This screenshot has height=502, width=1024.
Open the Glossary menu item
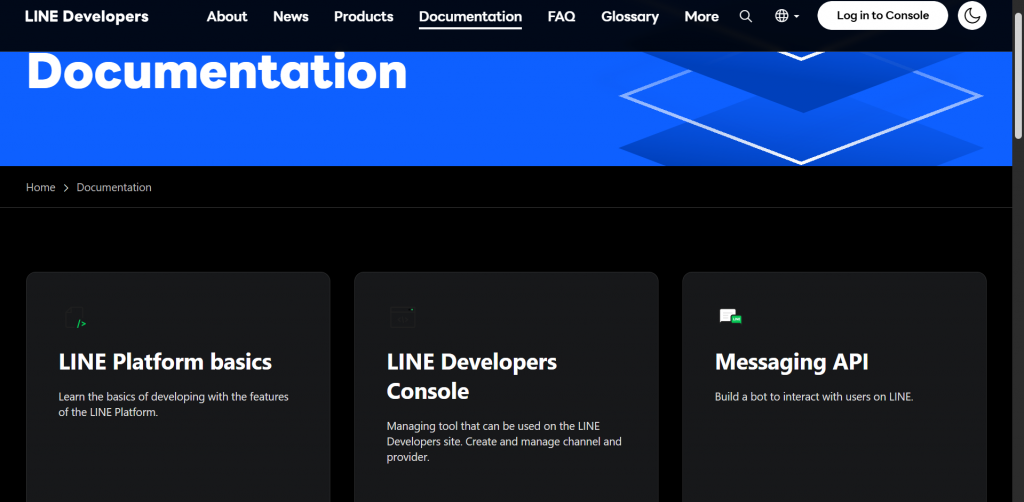click(x=630, y=16)
